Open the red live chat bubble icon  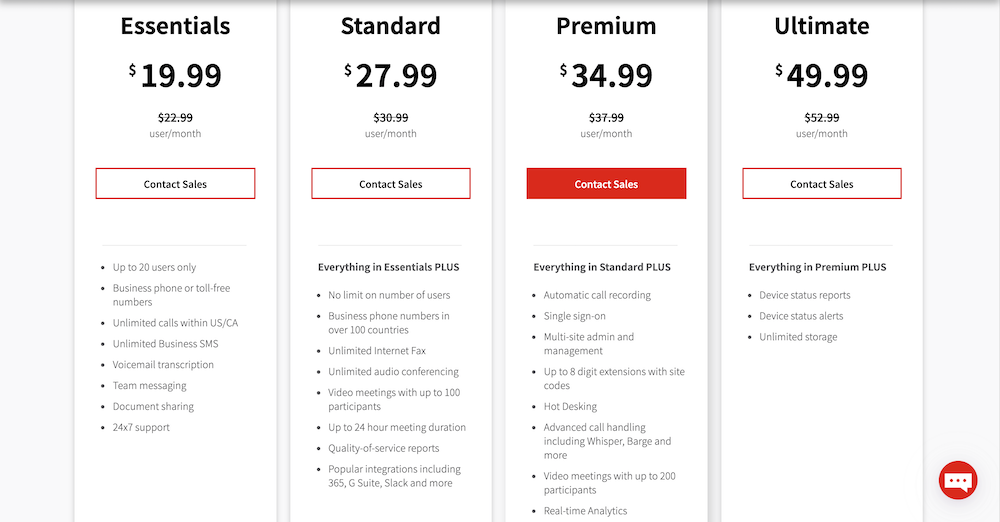pyautogui.click(x=957, y=481)
